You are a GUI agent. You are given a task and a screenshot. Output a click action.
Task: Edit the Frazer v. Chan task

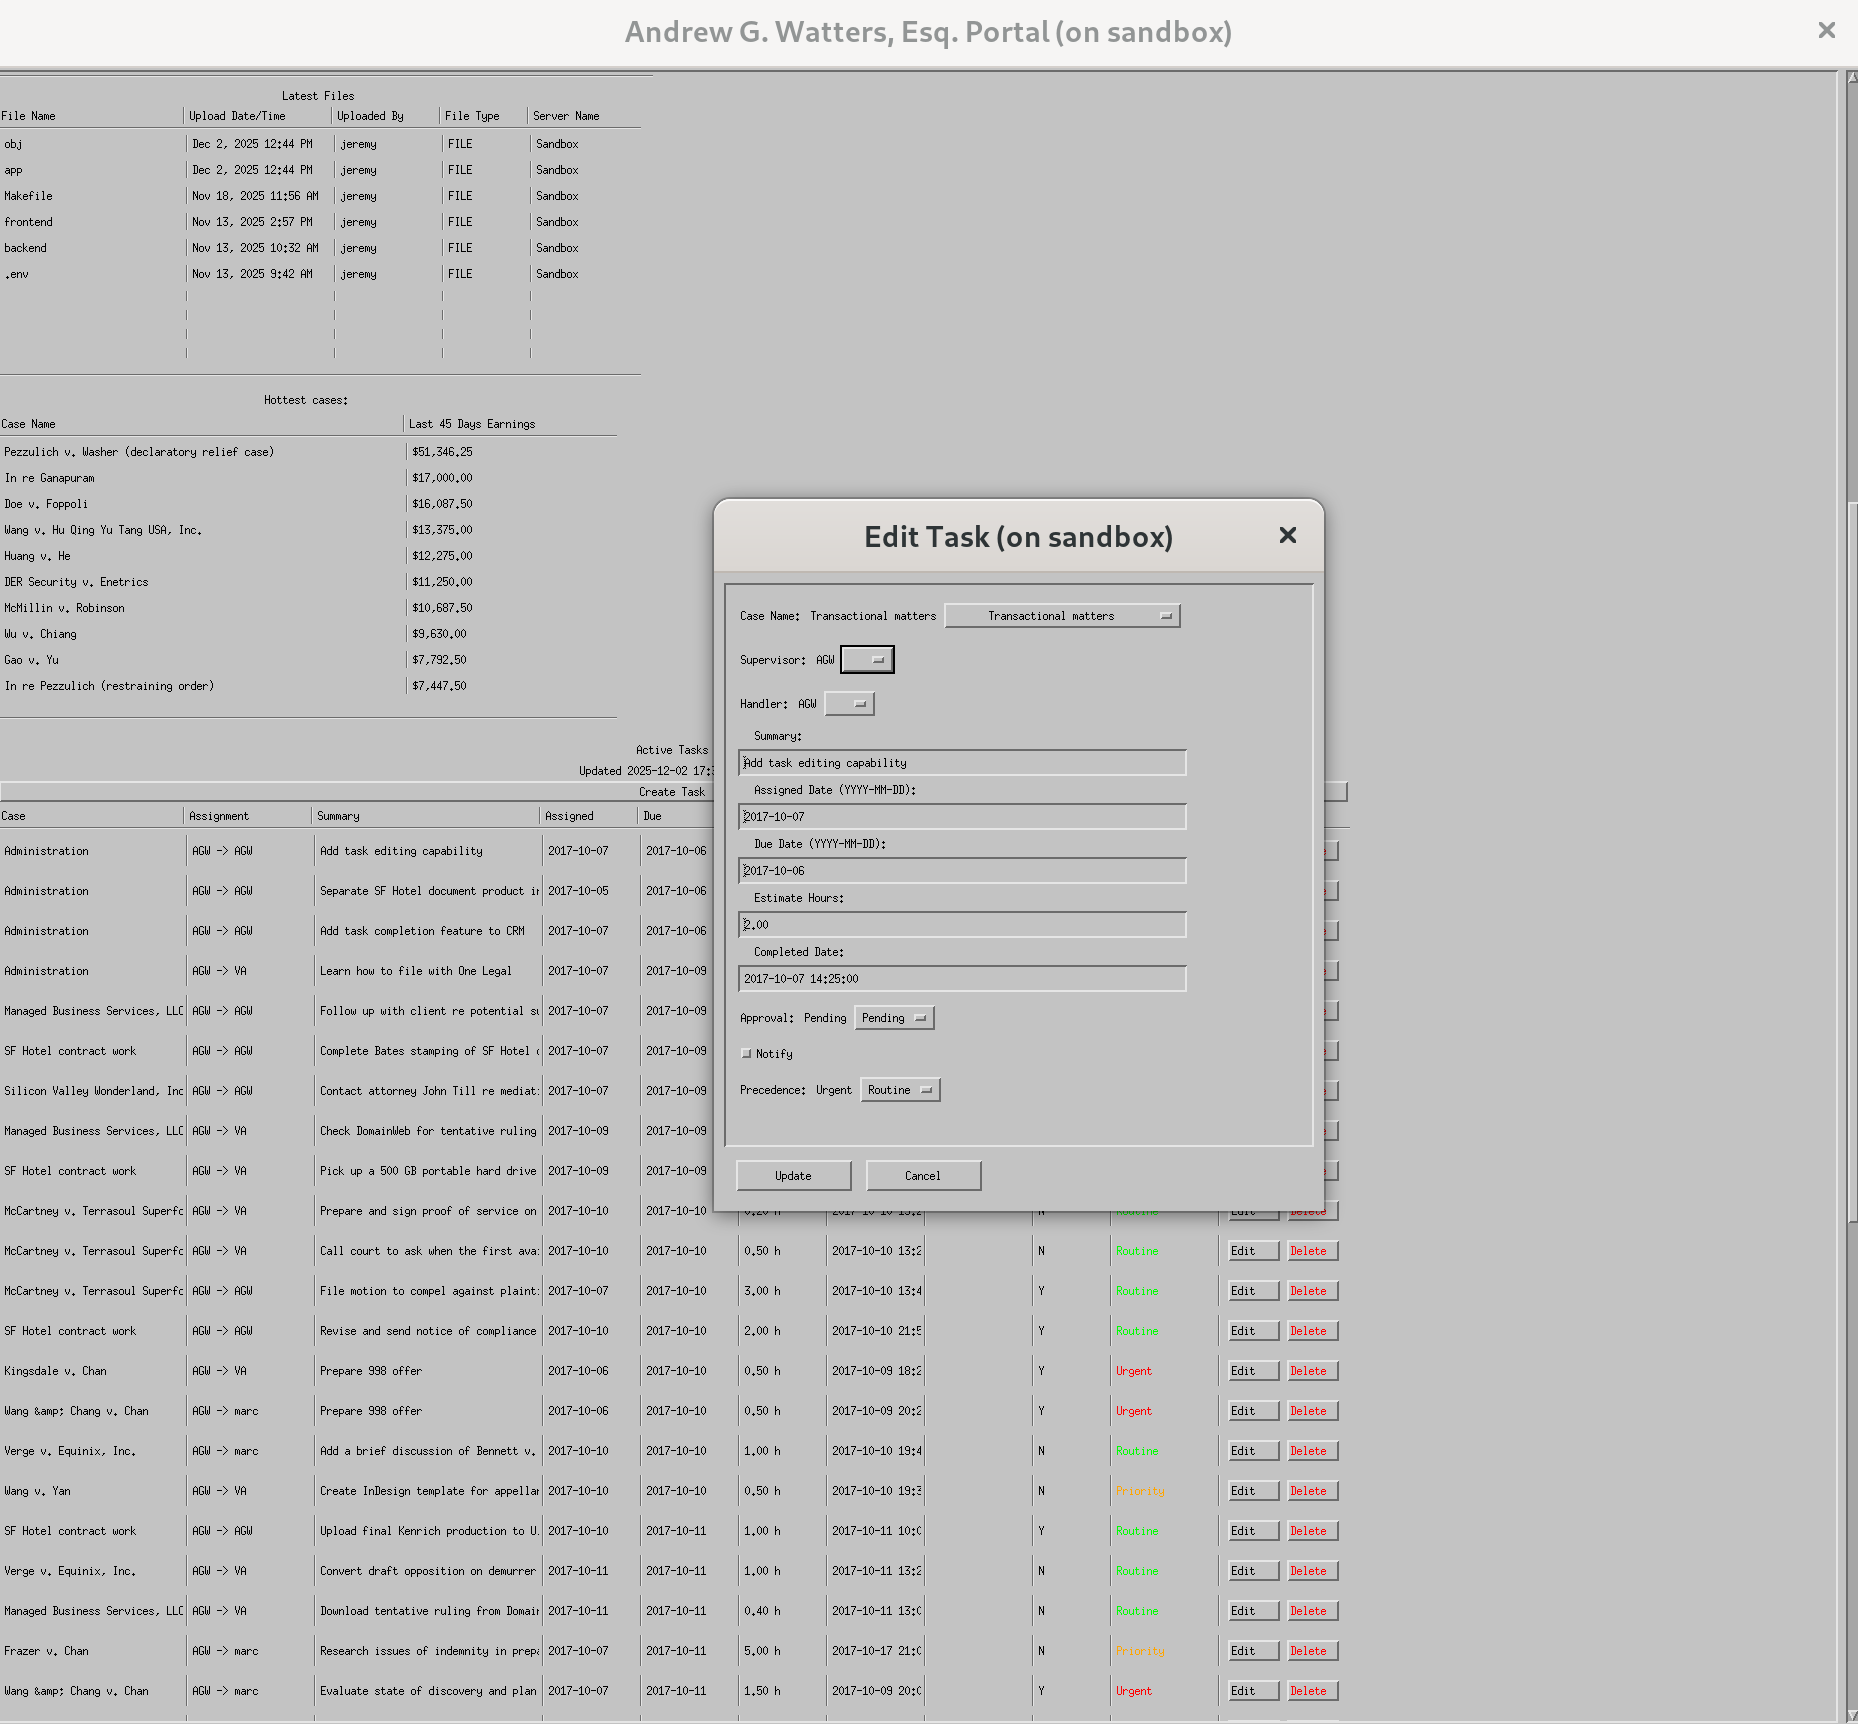pos(1252,1651)
